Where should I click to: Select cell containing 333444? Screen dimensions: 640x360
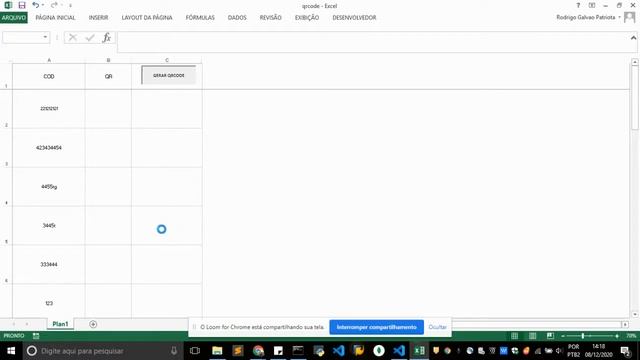point(49,264)
